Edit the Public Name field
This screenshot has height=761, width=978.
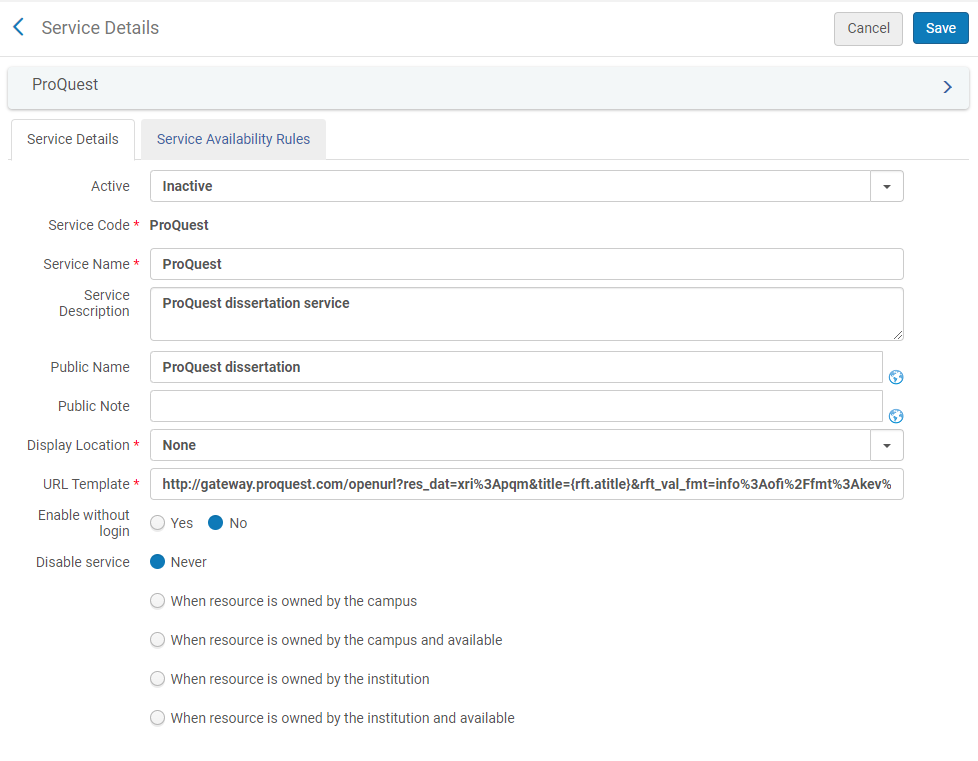click(x=516, y=367)
